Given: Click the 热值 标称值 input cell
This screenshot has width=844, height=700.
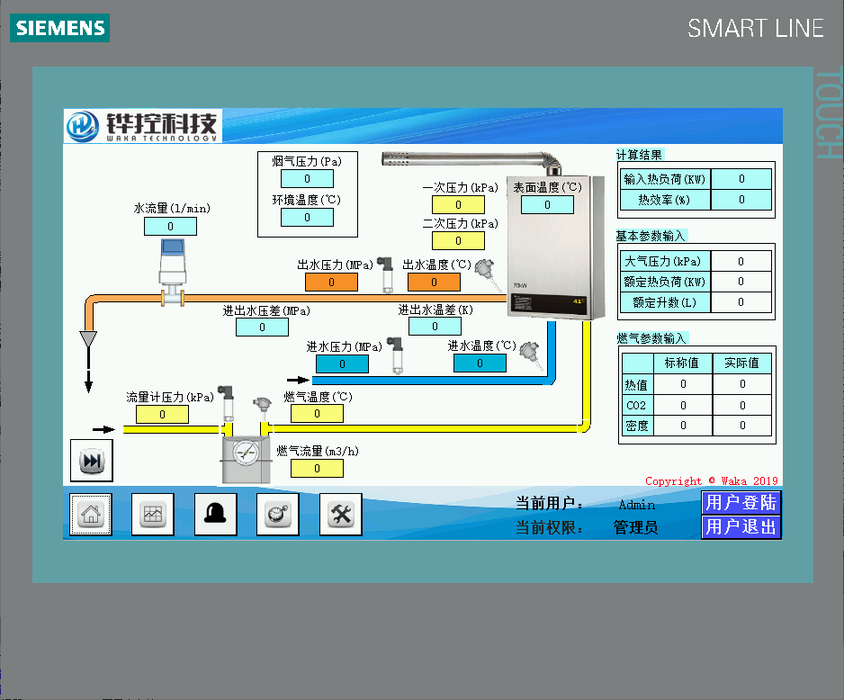Looking at the screenshot, I should point(684,384).
